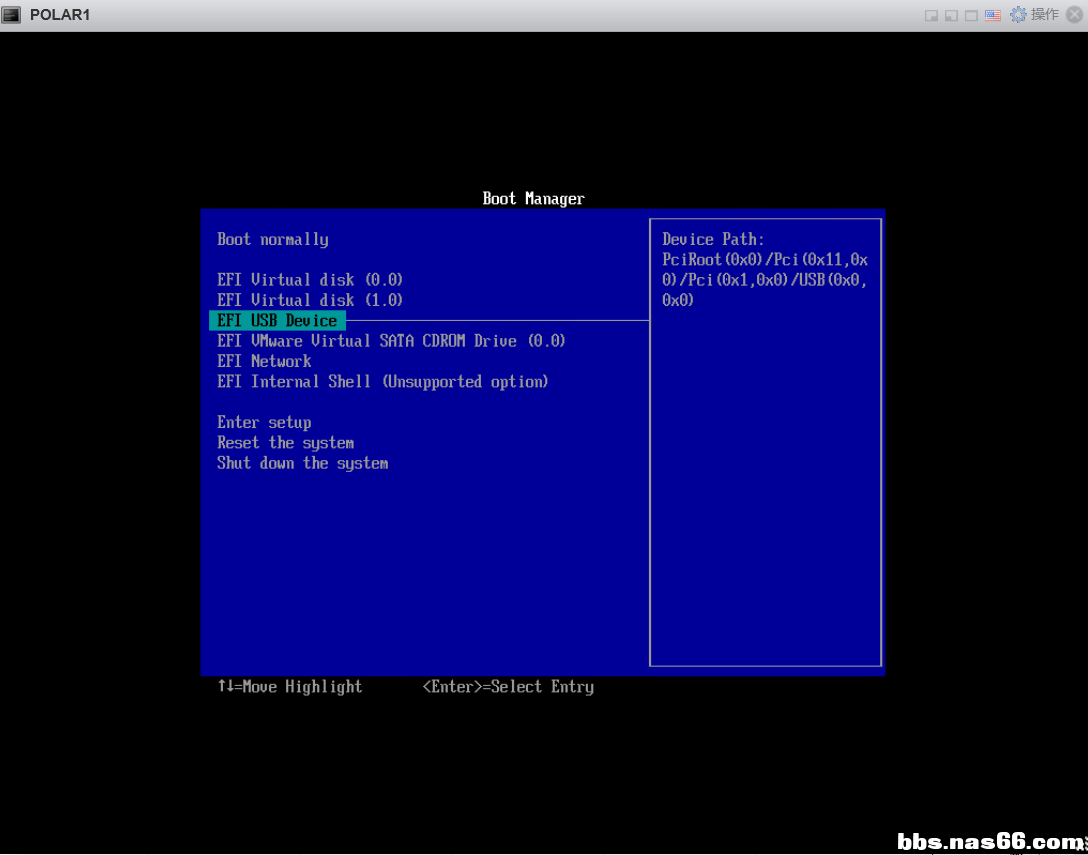
Task: Click the POLAR1 window title text
Action: [60, 15]
